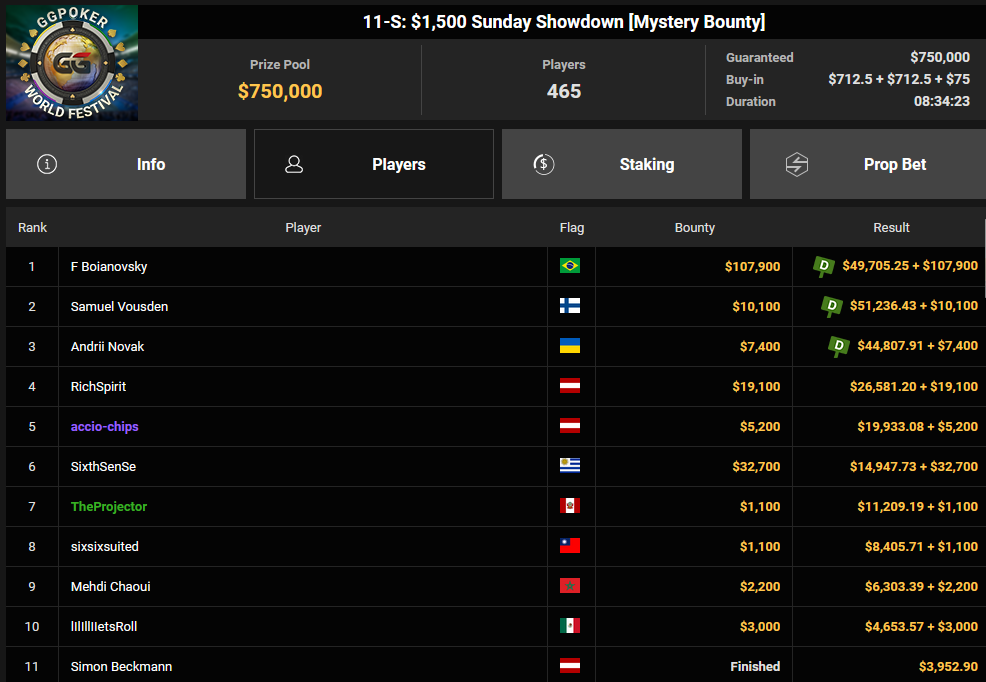Click the Ukraine flag for Andrii Novak
Image resolution: width=986 pixels, height=682 pixels.
point(570,346)
